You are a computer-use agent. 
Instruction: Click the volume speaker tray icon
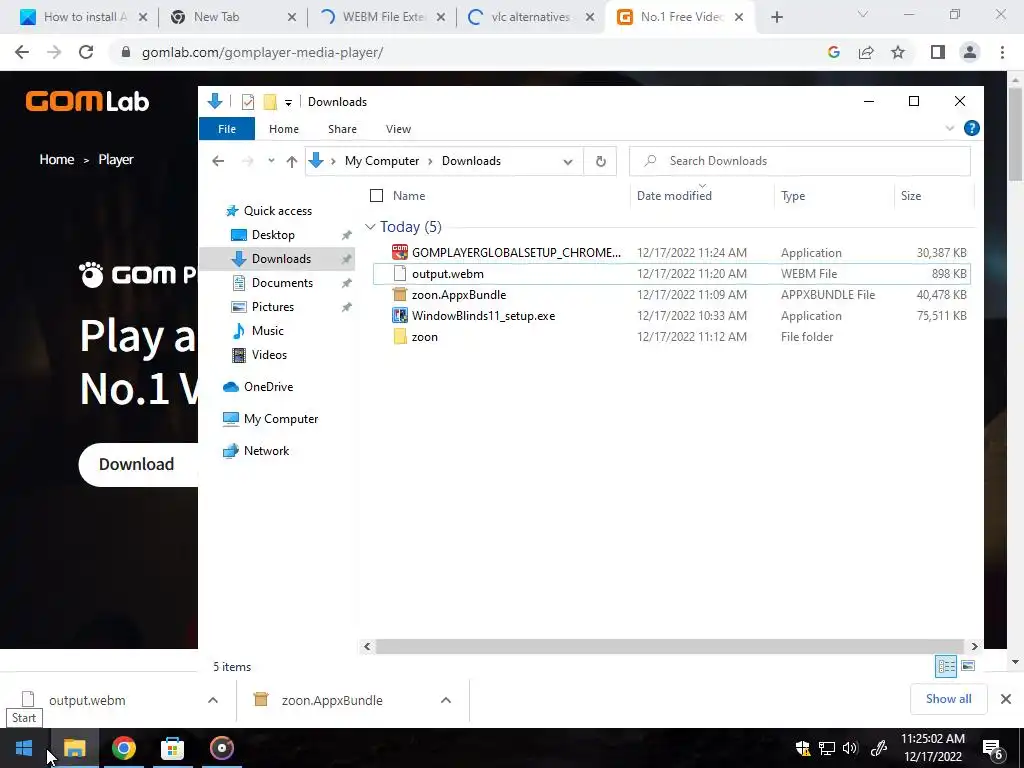point(850,748)
